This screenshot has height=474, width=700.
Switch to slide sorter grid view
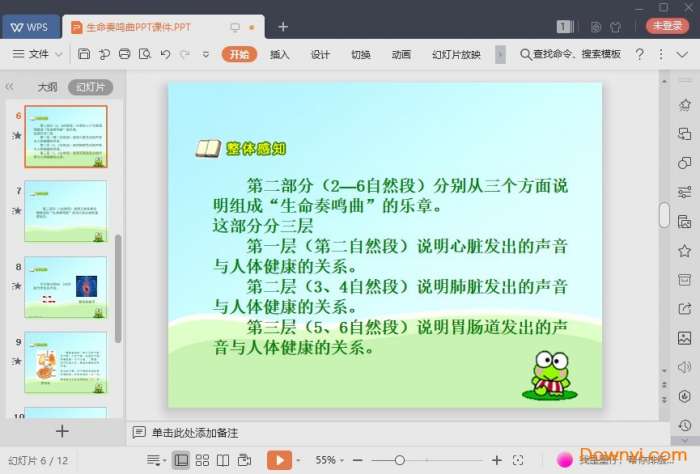coord(202,460)
